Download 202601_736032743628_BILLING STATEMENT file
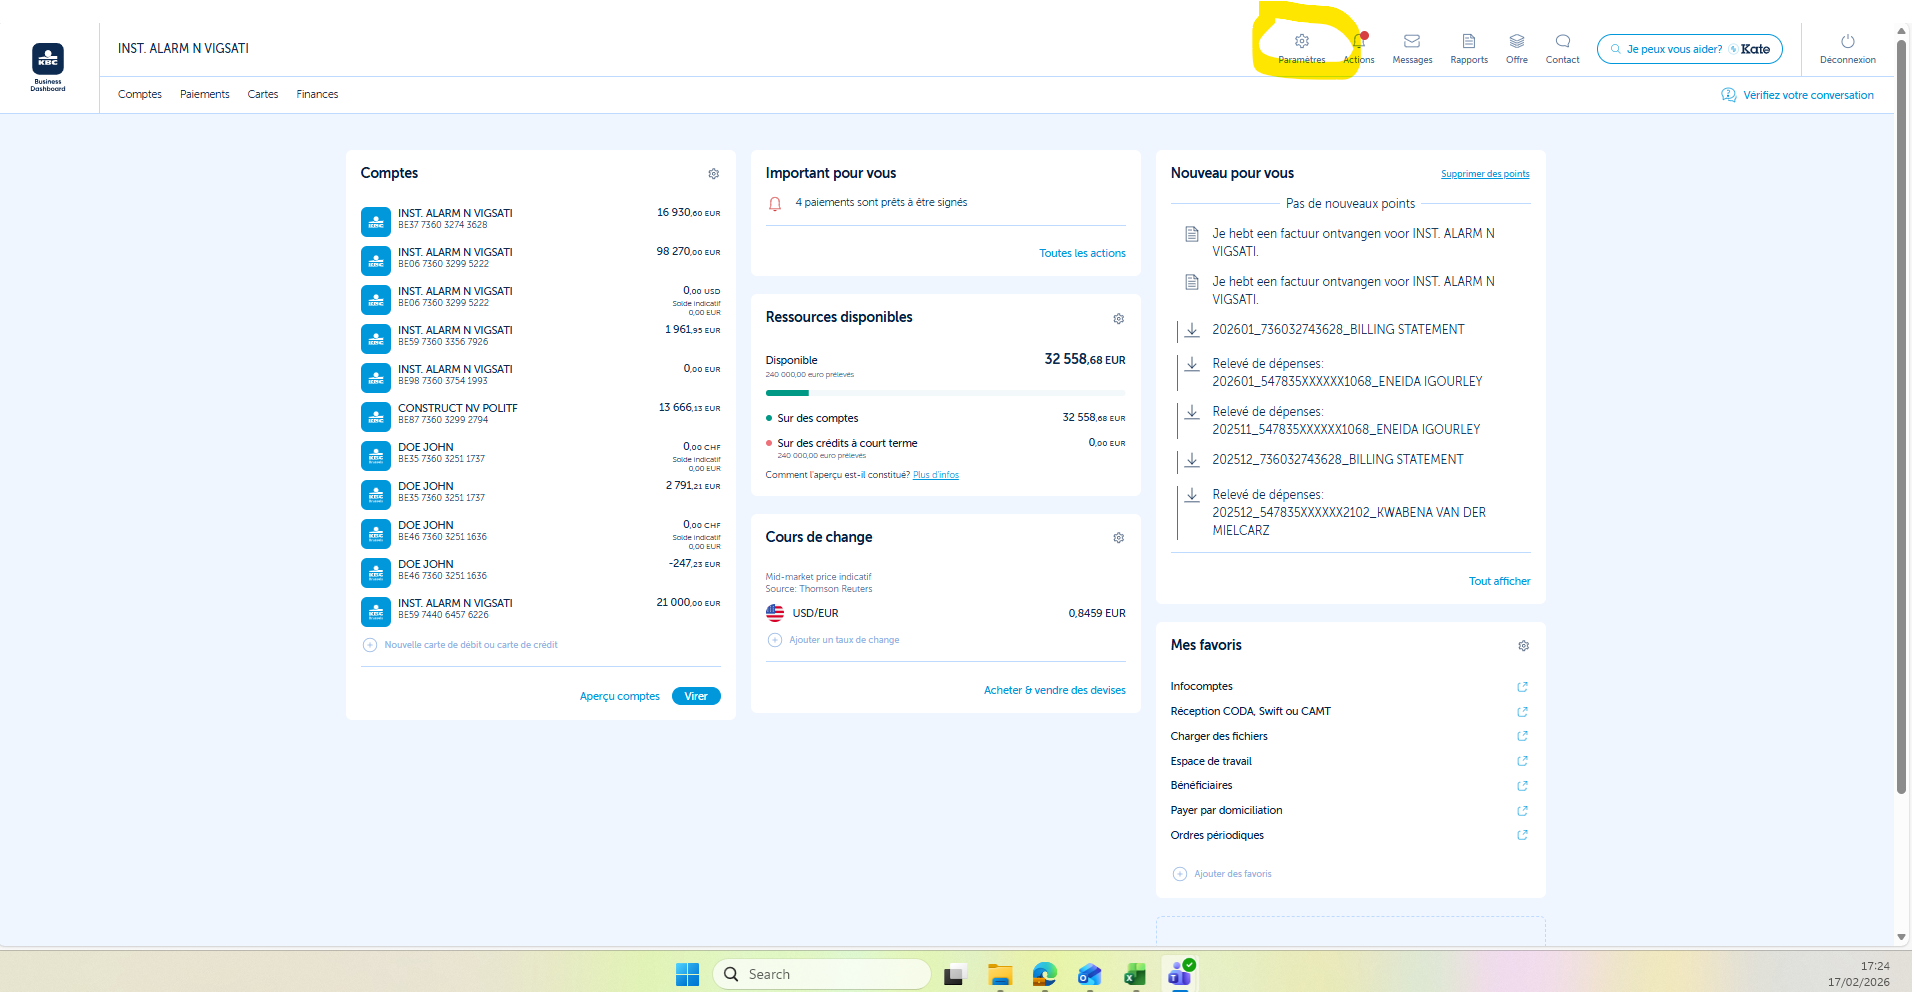Image resolution: width=1912 pixels, height=992 pixels. coord(1192,330)
